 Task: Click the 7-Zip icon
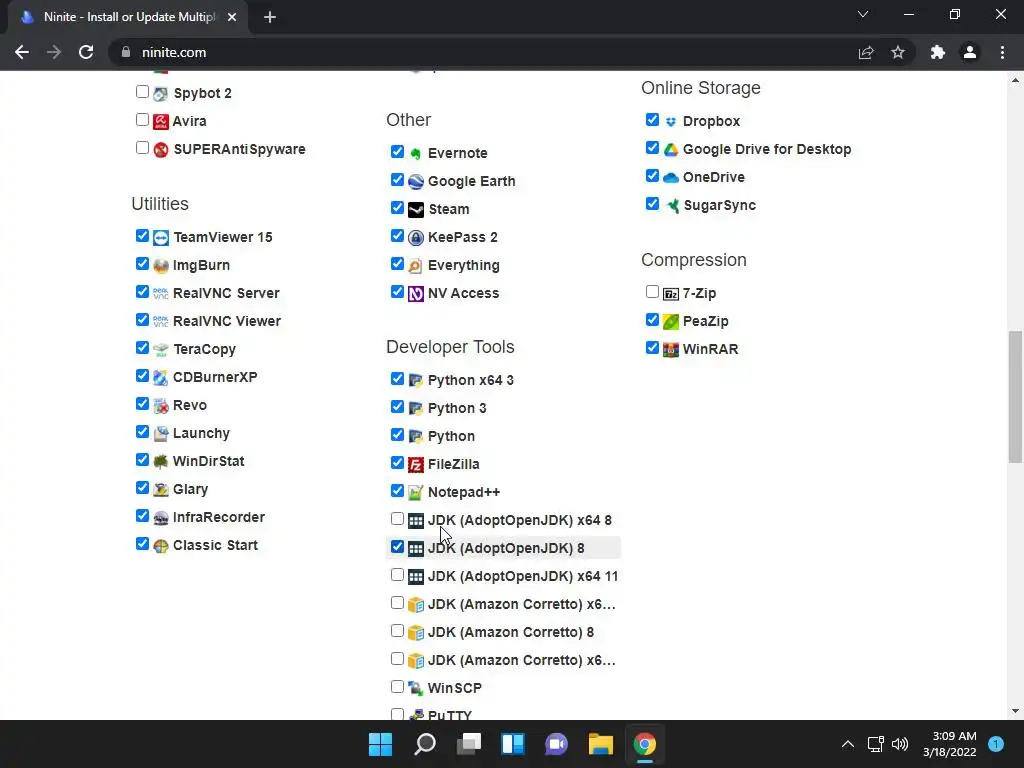click(671, 294)
